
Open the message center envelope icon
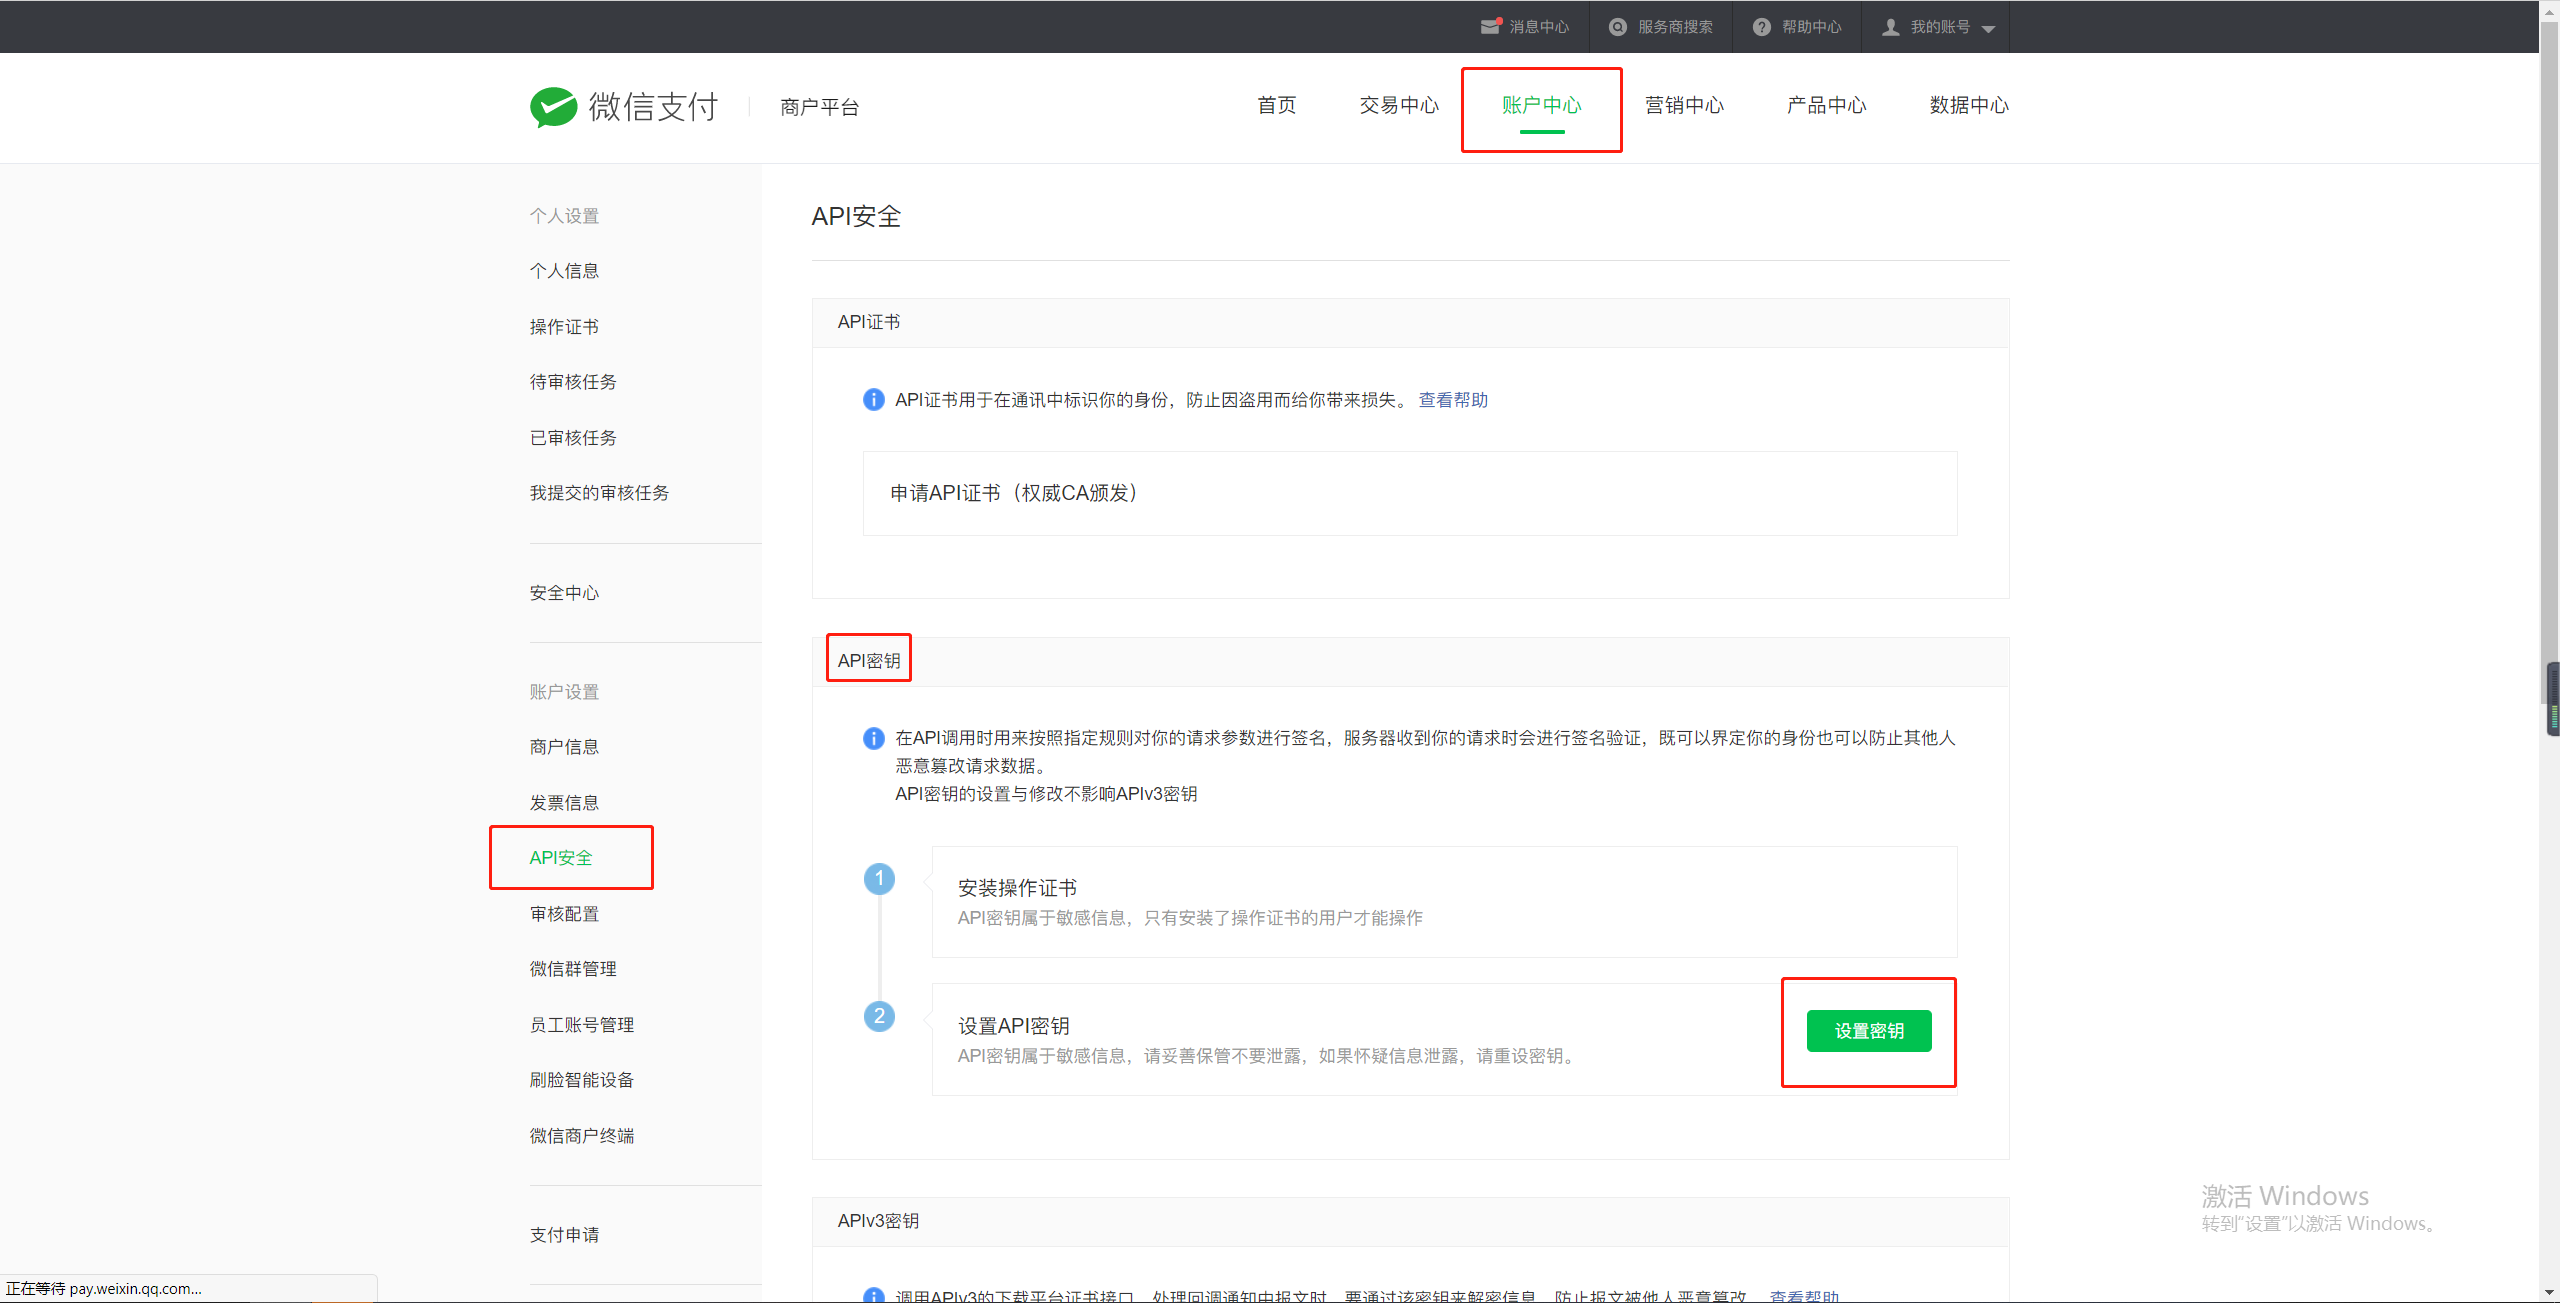tap(1491, 27)
